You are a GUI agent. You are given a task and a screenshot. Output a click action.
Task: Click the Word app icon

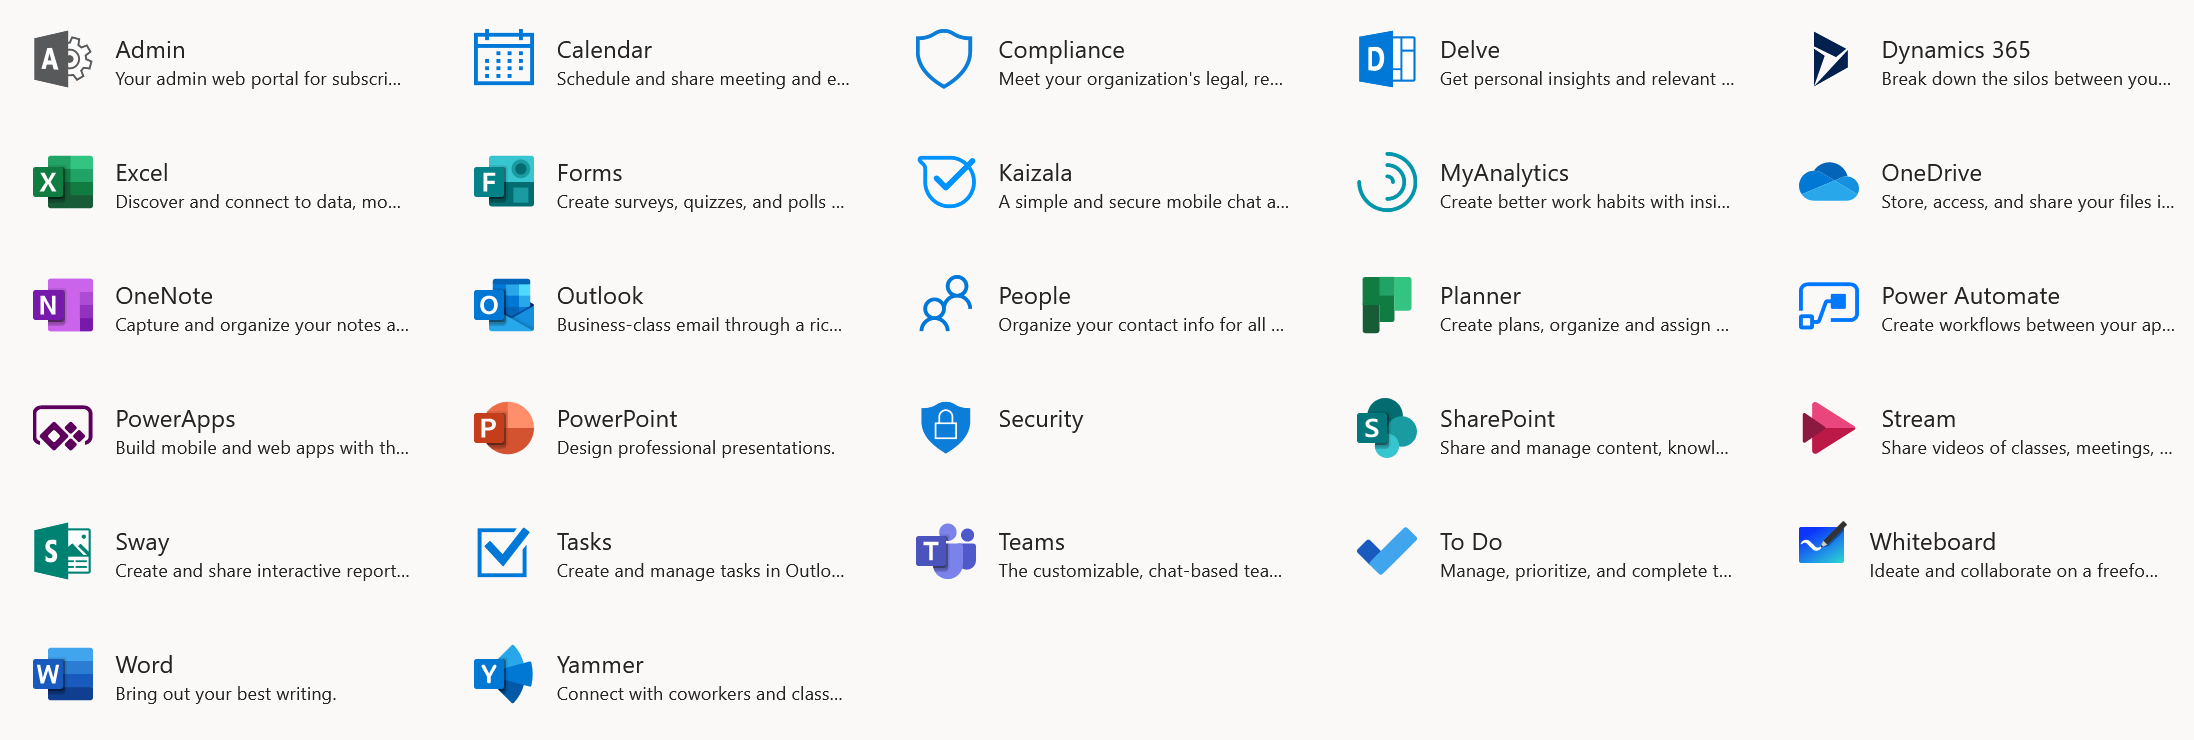coord(63,674)
